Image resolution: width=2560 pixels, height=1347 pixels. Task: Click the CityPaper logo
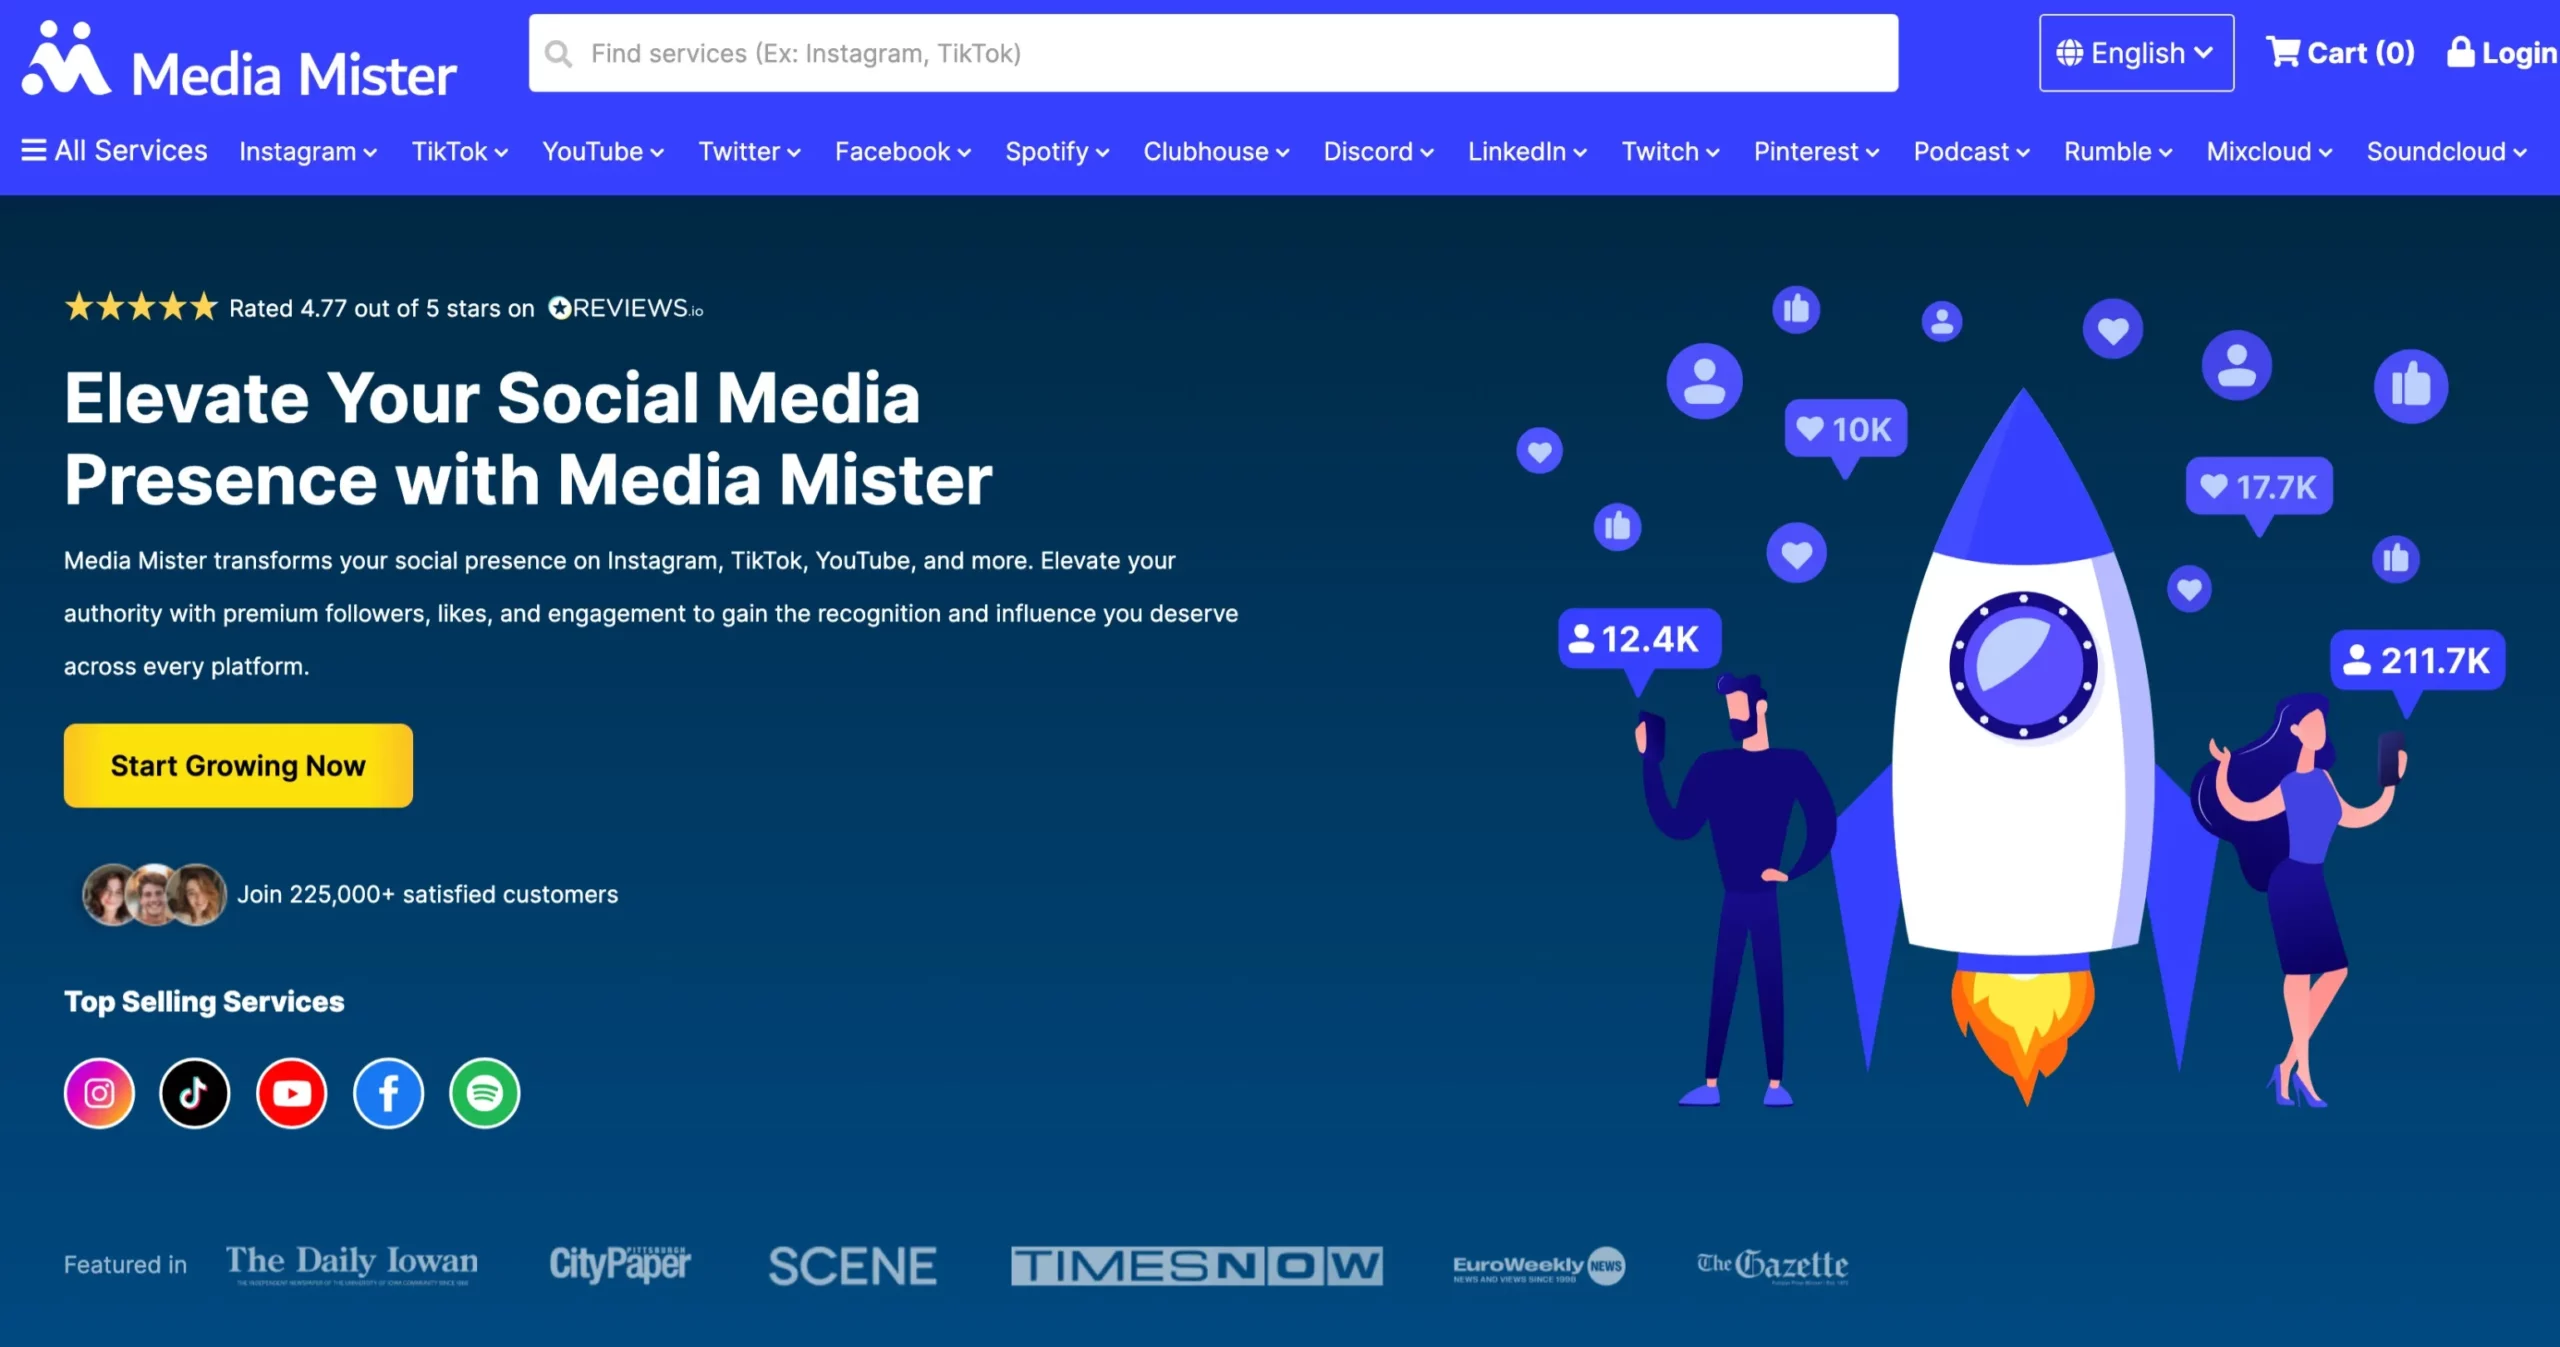coord(620,1264)
